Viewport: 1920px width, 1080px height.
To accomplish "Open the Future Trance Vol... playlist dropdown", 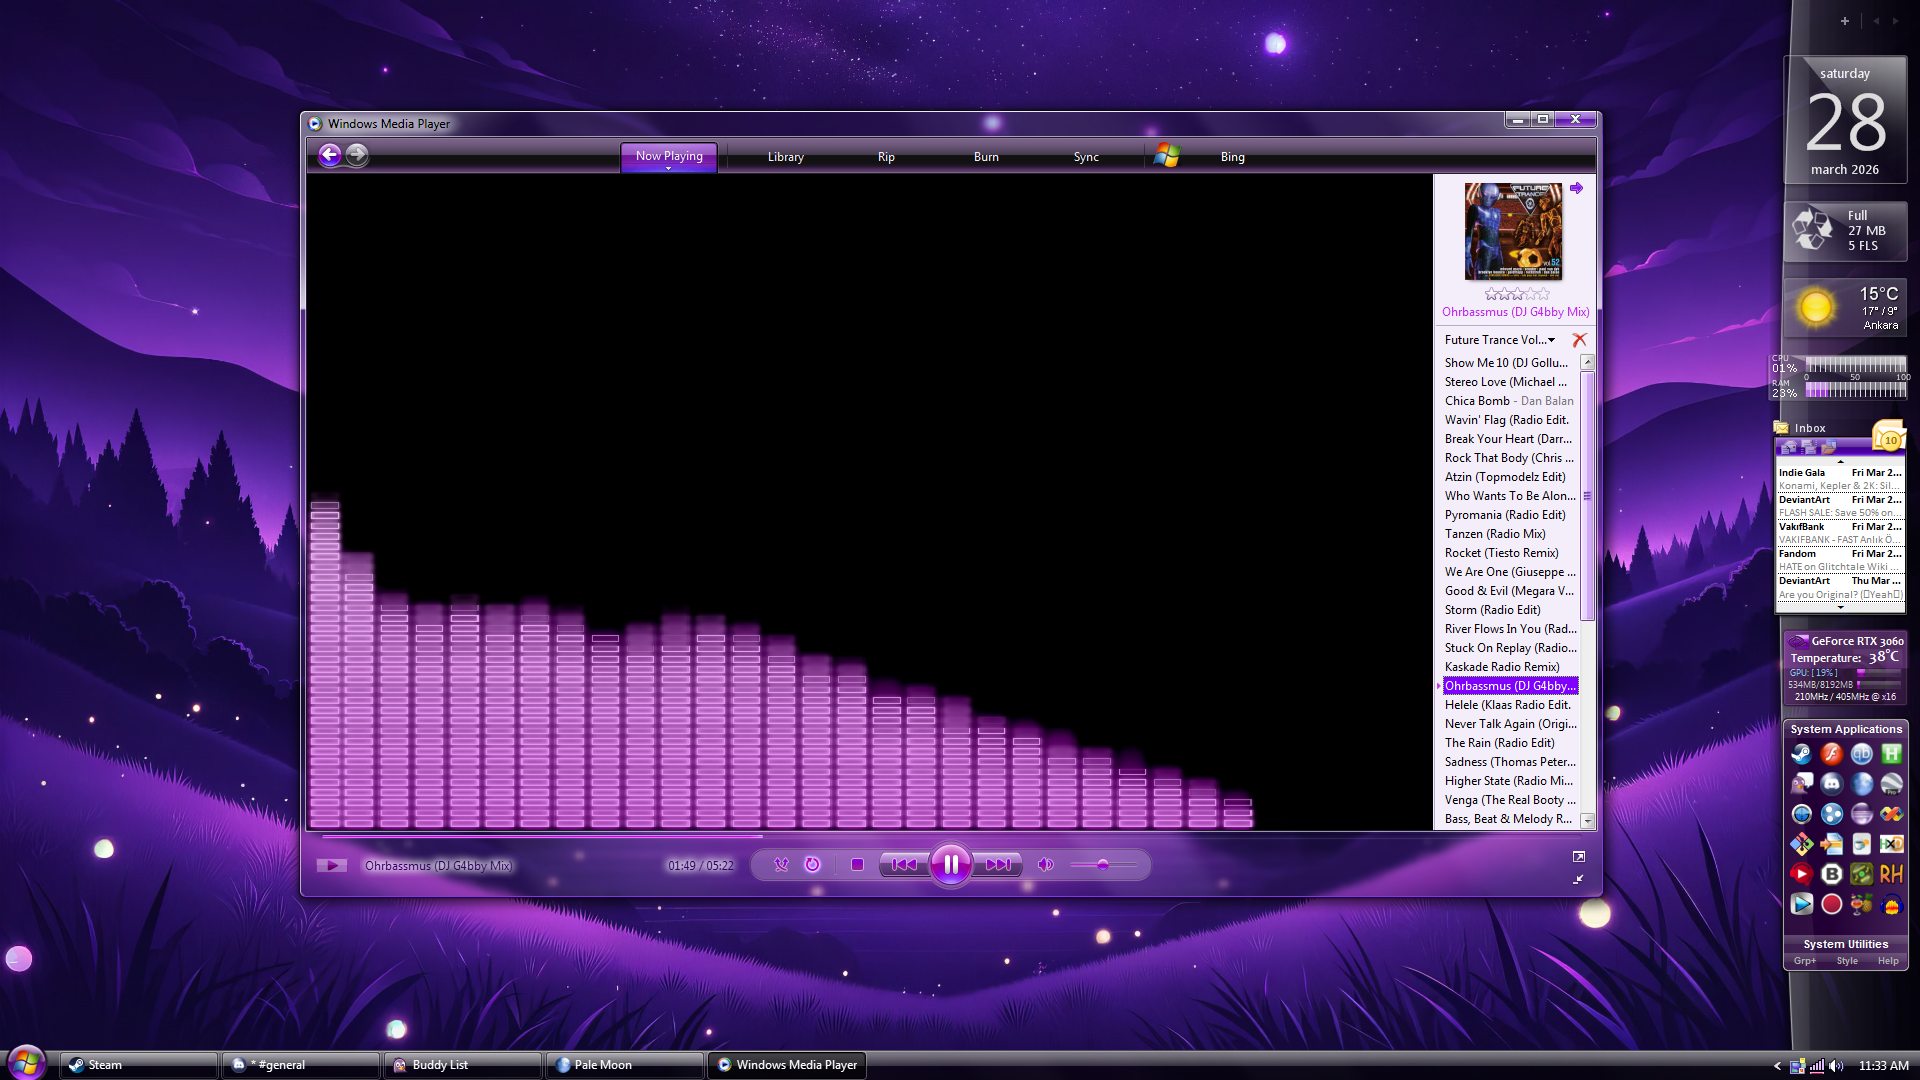I will pyautogui.click(x=1500, y=340).
